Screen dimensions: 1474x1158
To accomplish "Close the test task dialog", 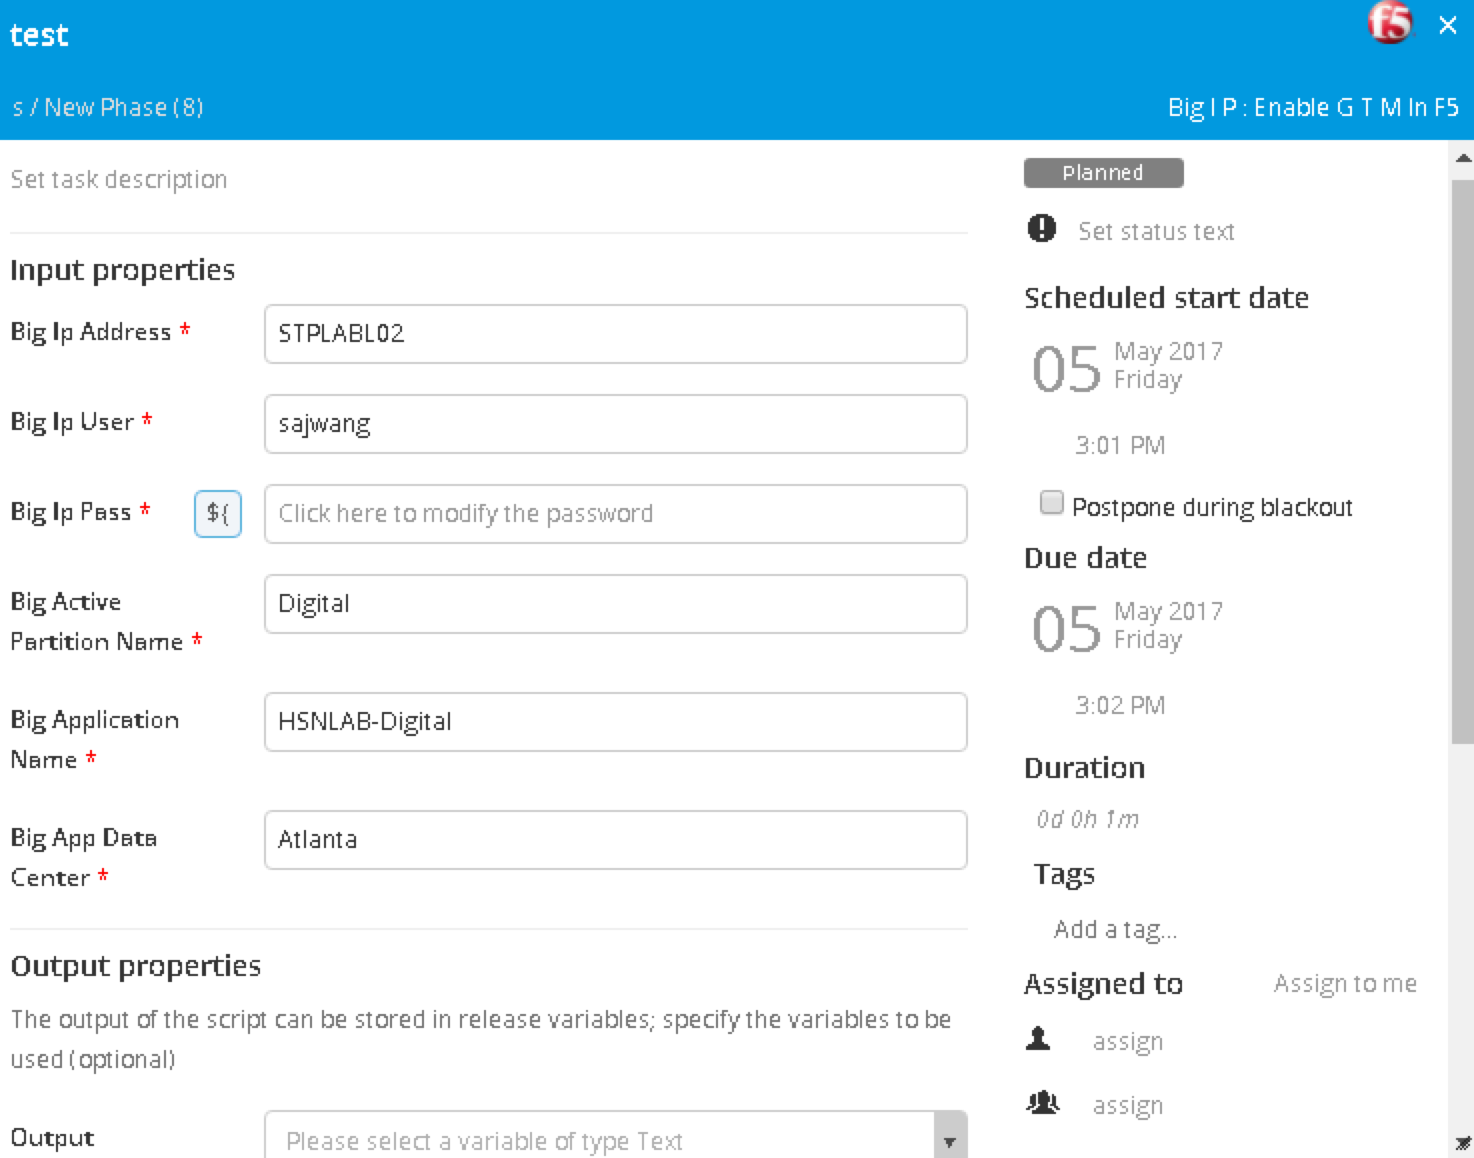I will pyautogui.click(x=1447, y=25).
